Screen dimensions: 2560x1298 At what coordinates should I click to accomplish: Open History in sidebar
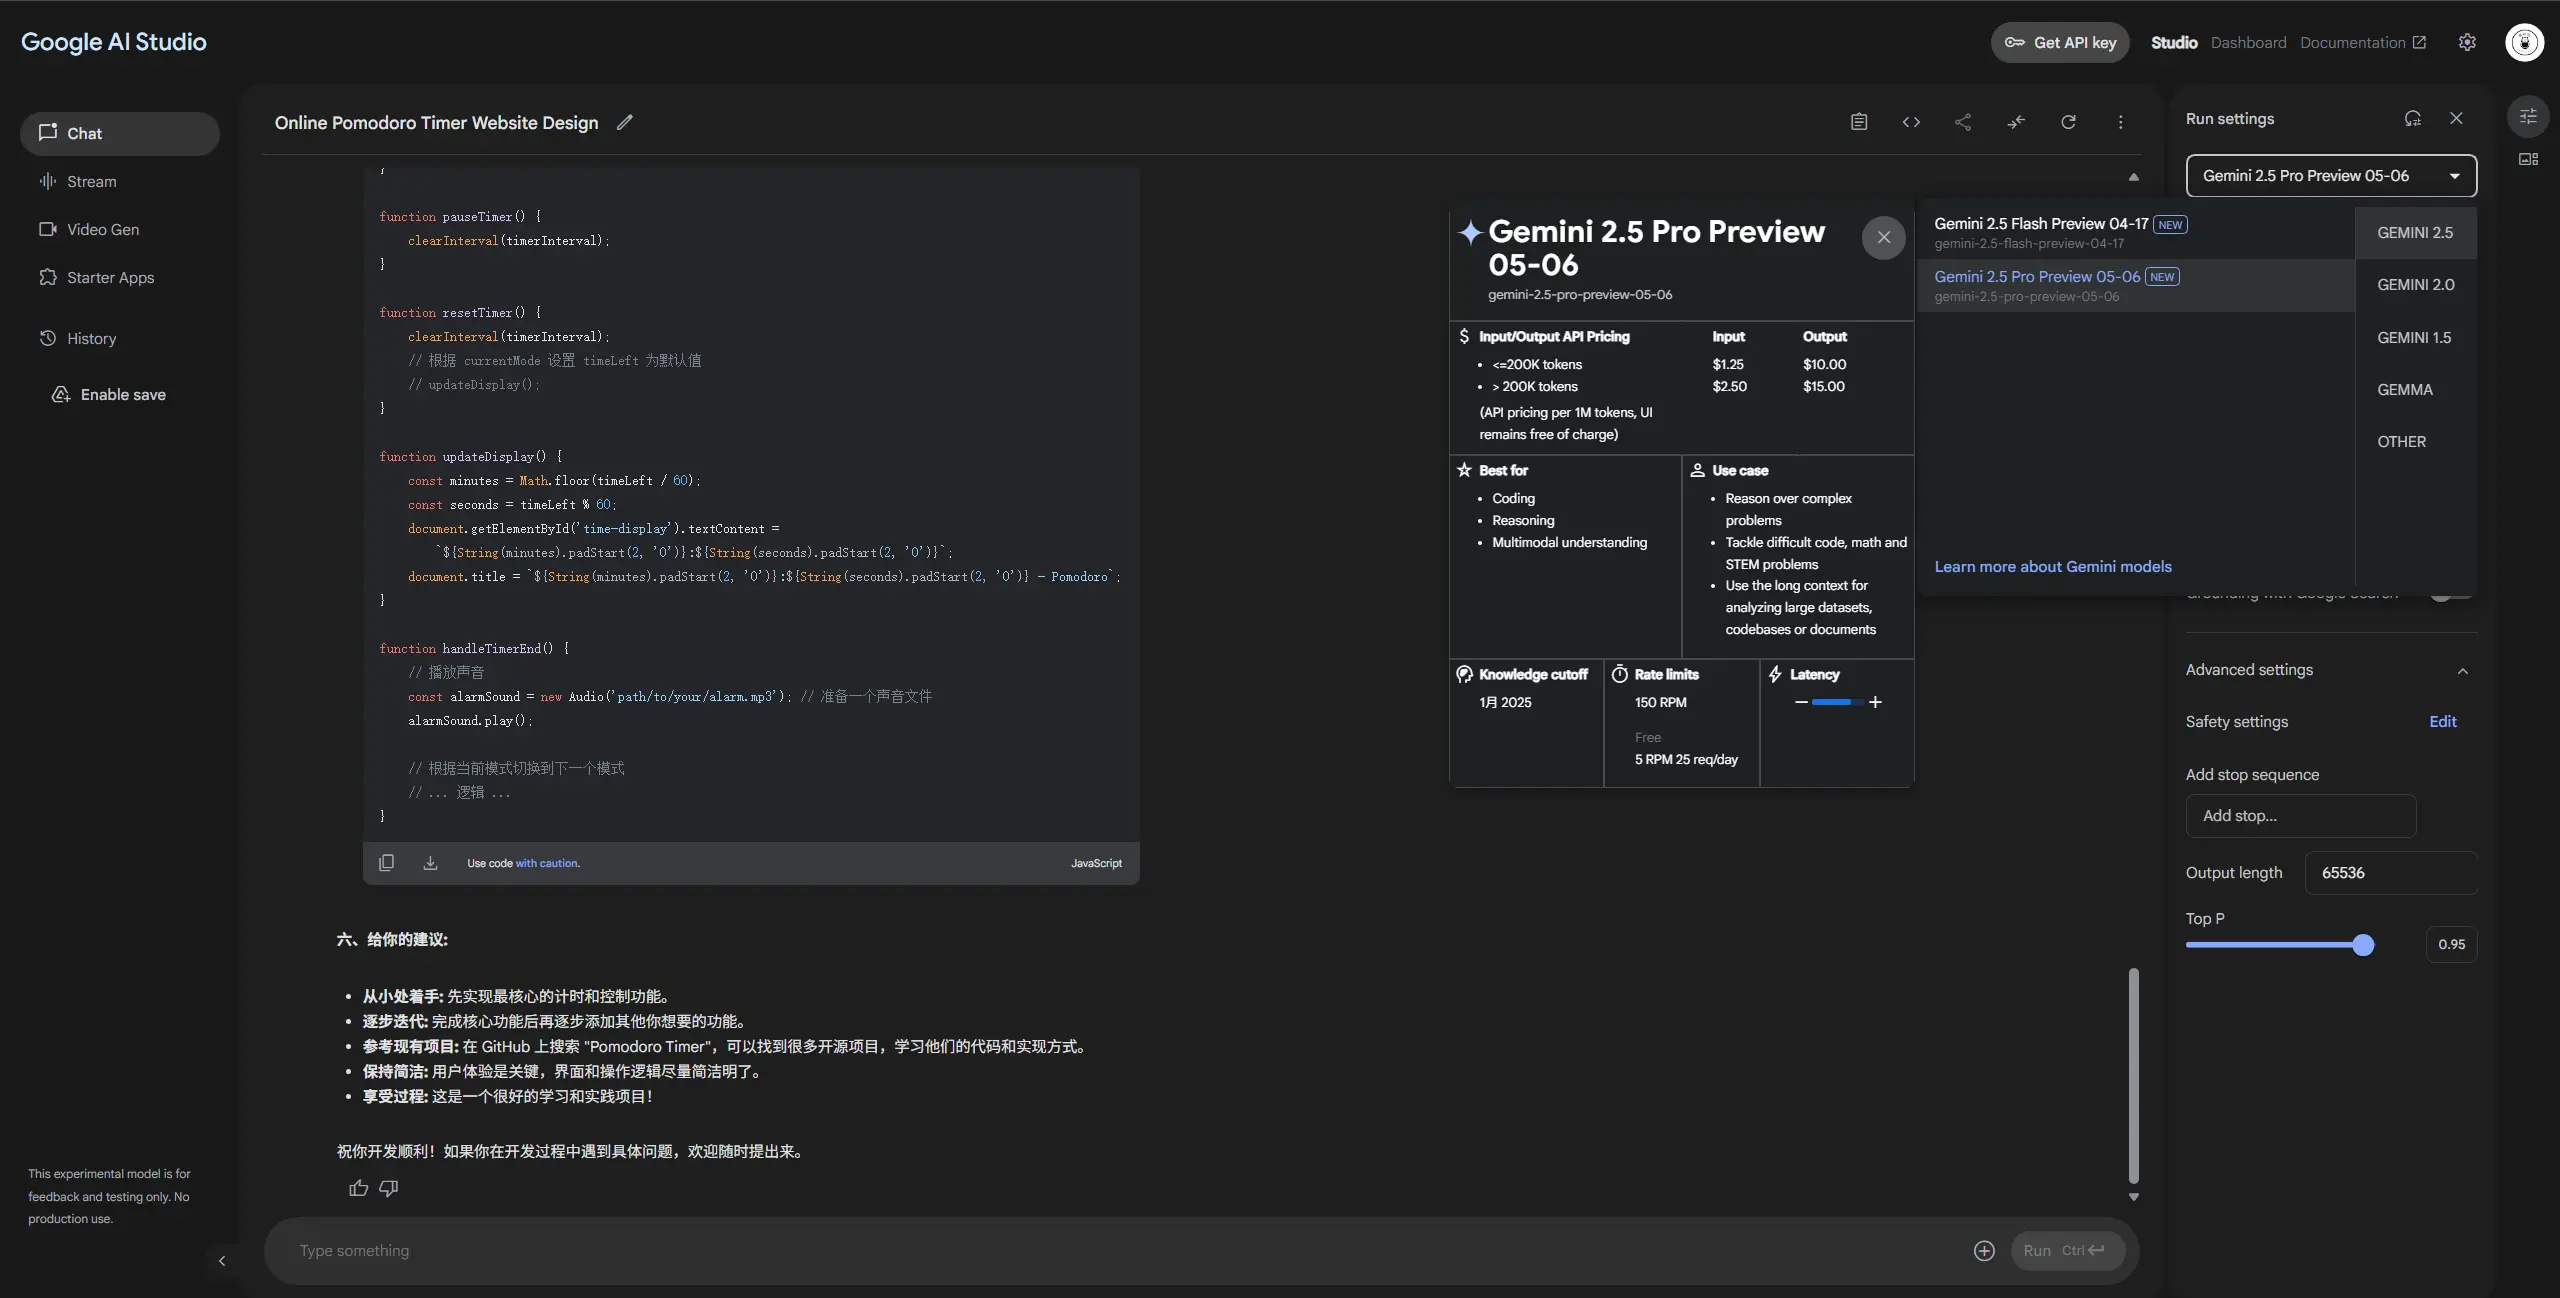click(120, 338)
